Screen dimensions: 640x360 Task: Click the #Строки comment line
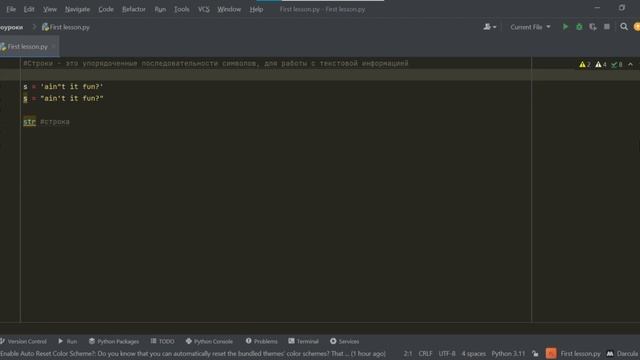216,63
